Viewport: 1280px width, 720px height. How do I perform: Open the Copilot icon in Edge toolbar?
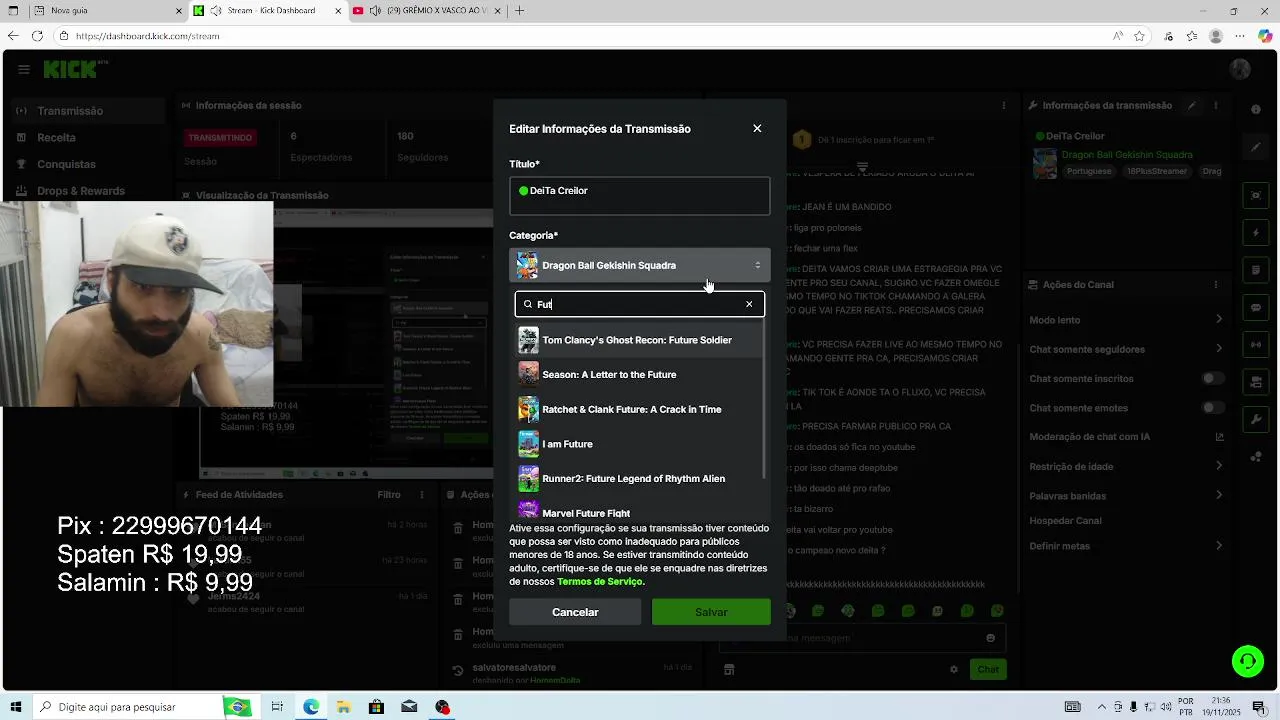tap(1266, 36)
